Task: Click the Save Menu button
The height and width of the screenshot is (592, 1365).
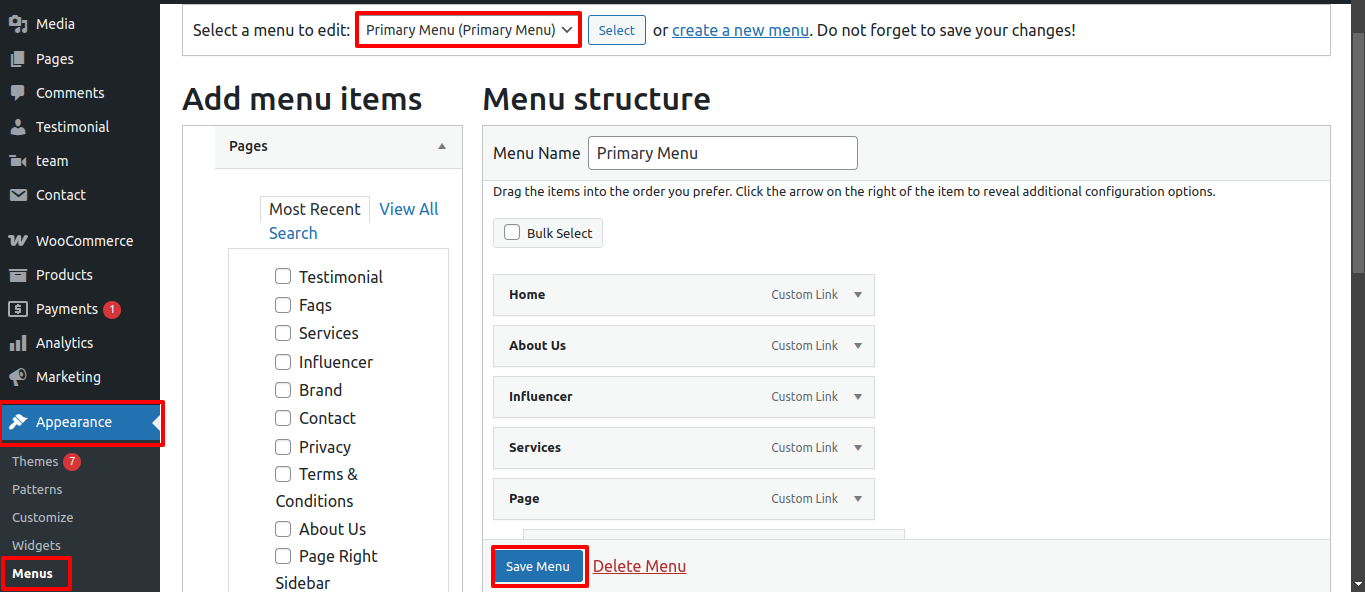Action: 538,566
